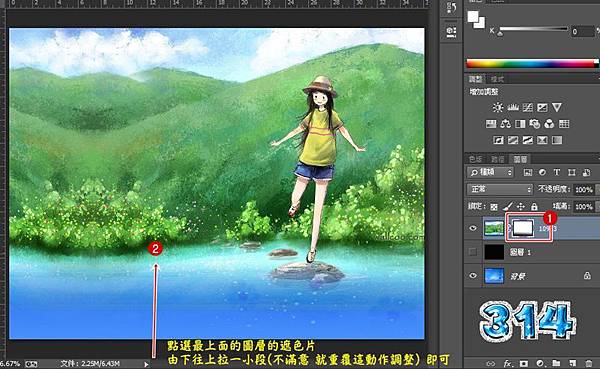Add a Posterize adjustment
Screen dimensions: 600x369
pos(513,140)
